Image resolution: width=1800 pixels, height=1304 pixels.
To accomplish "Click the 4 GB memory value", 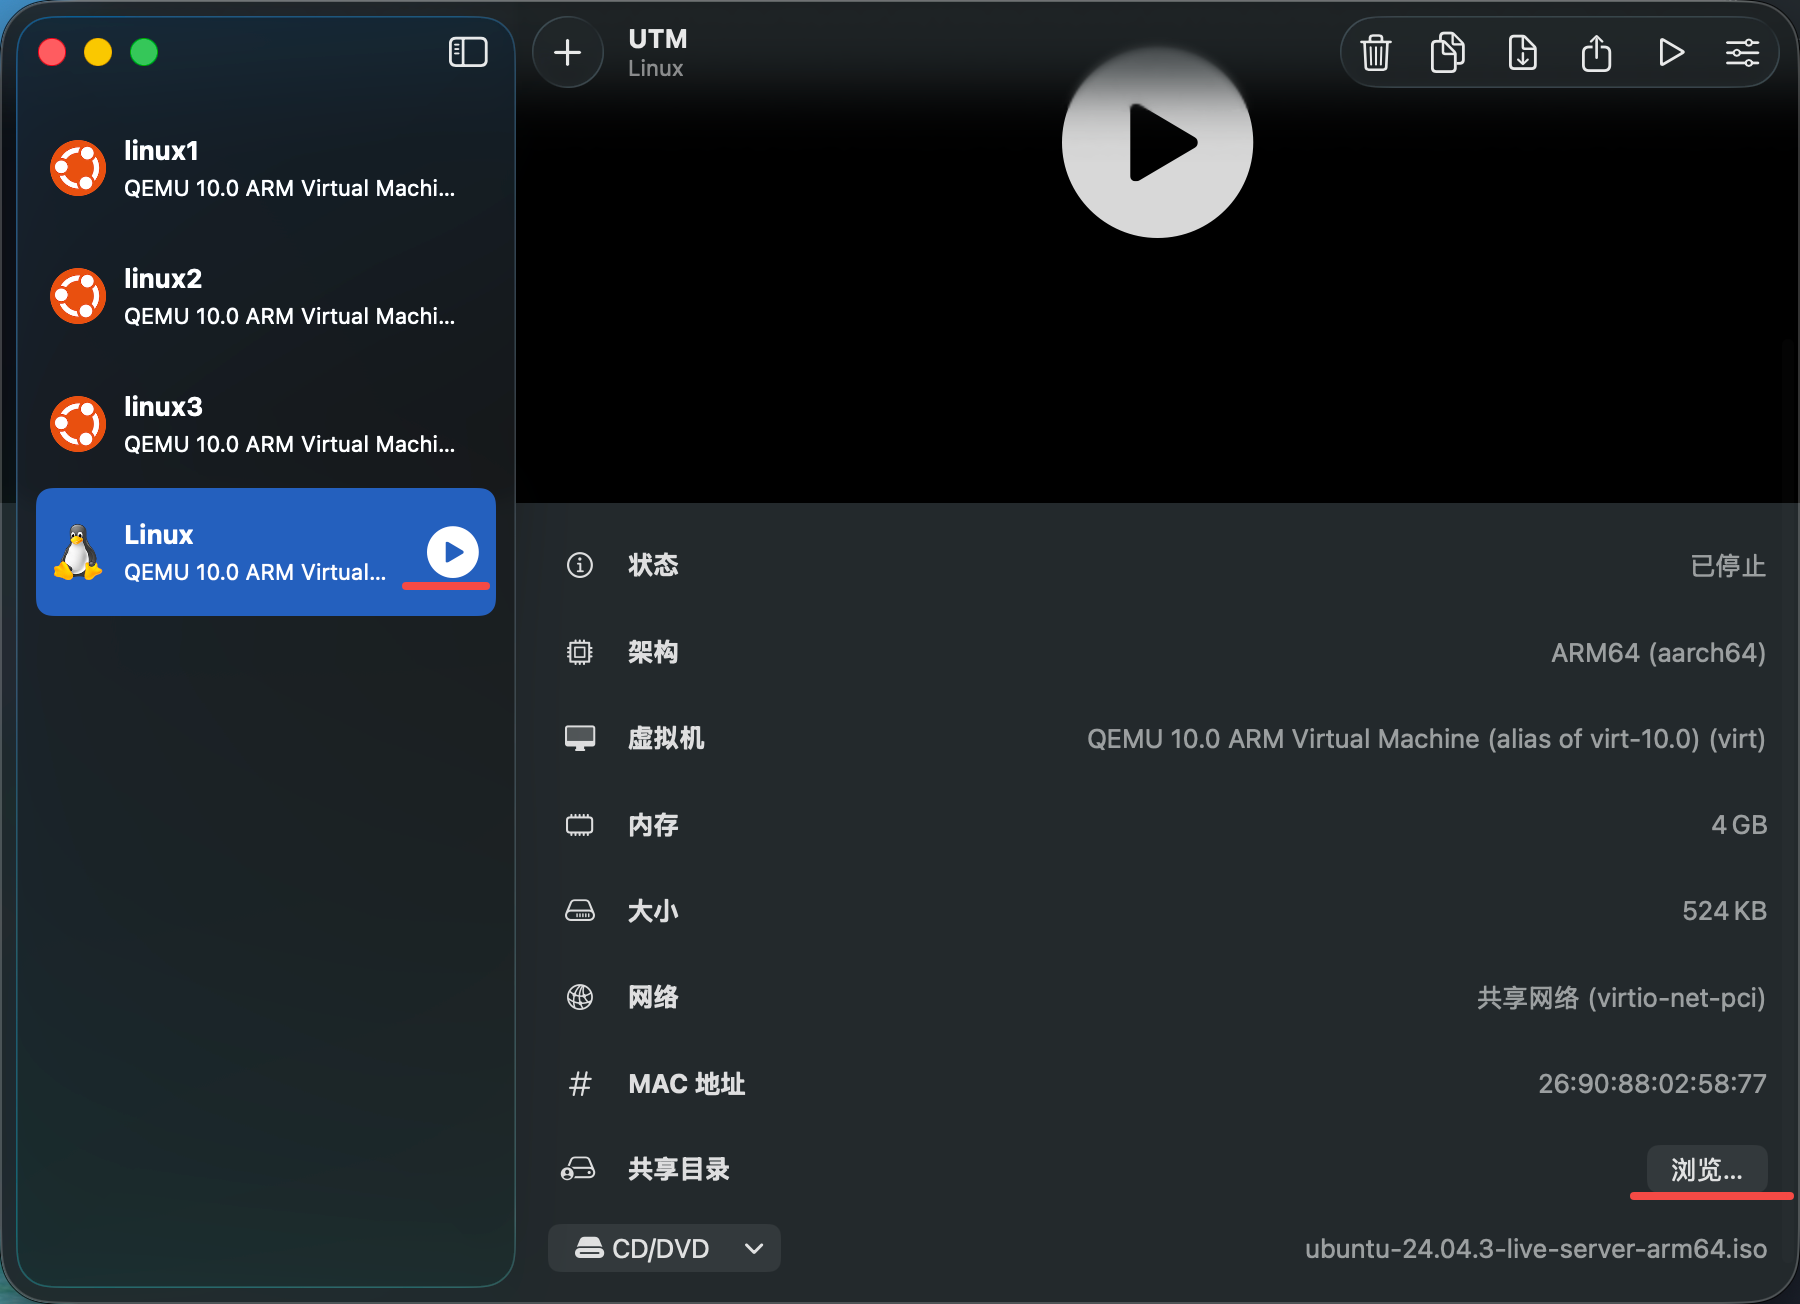I will pyautogui.click(x=1739, y=825).
